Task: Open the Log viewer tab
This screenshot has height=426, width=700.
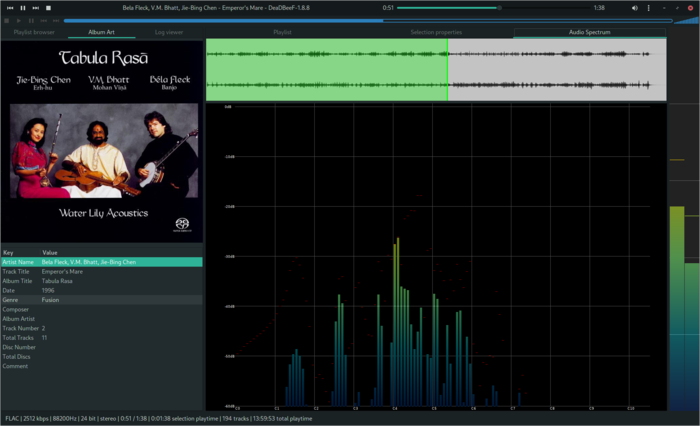Action: (169, 32)
